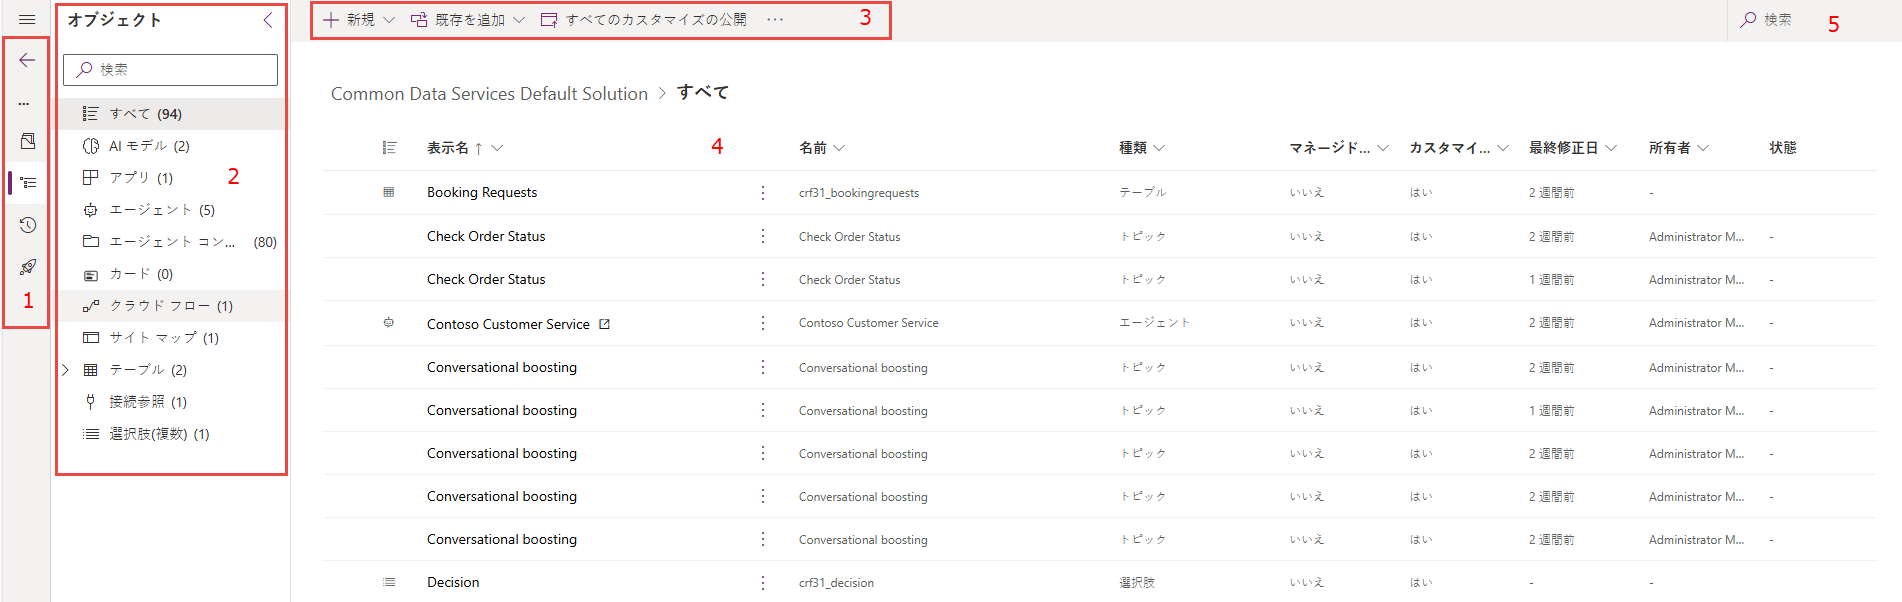Click the type-icon column header in table
Image resolution: width=1902 pixels, height=602 pixels.
[390, 148]
